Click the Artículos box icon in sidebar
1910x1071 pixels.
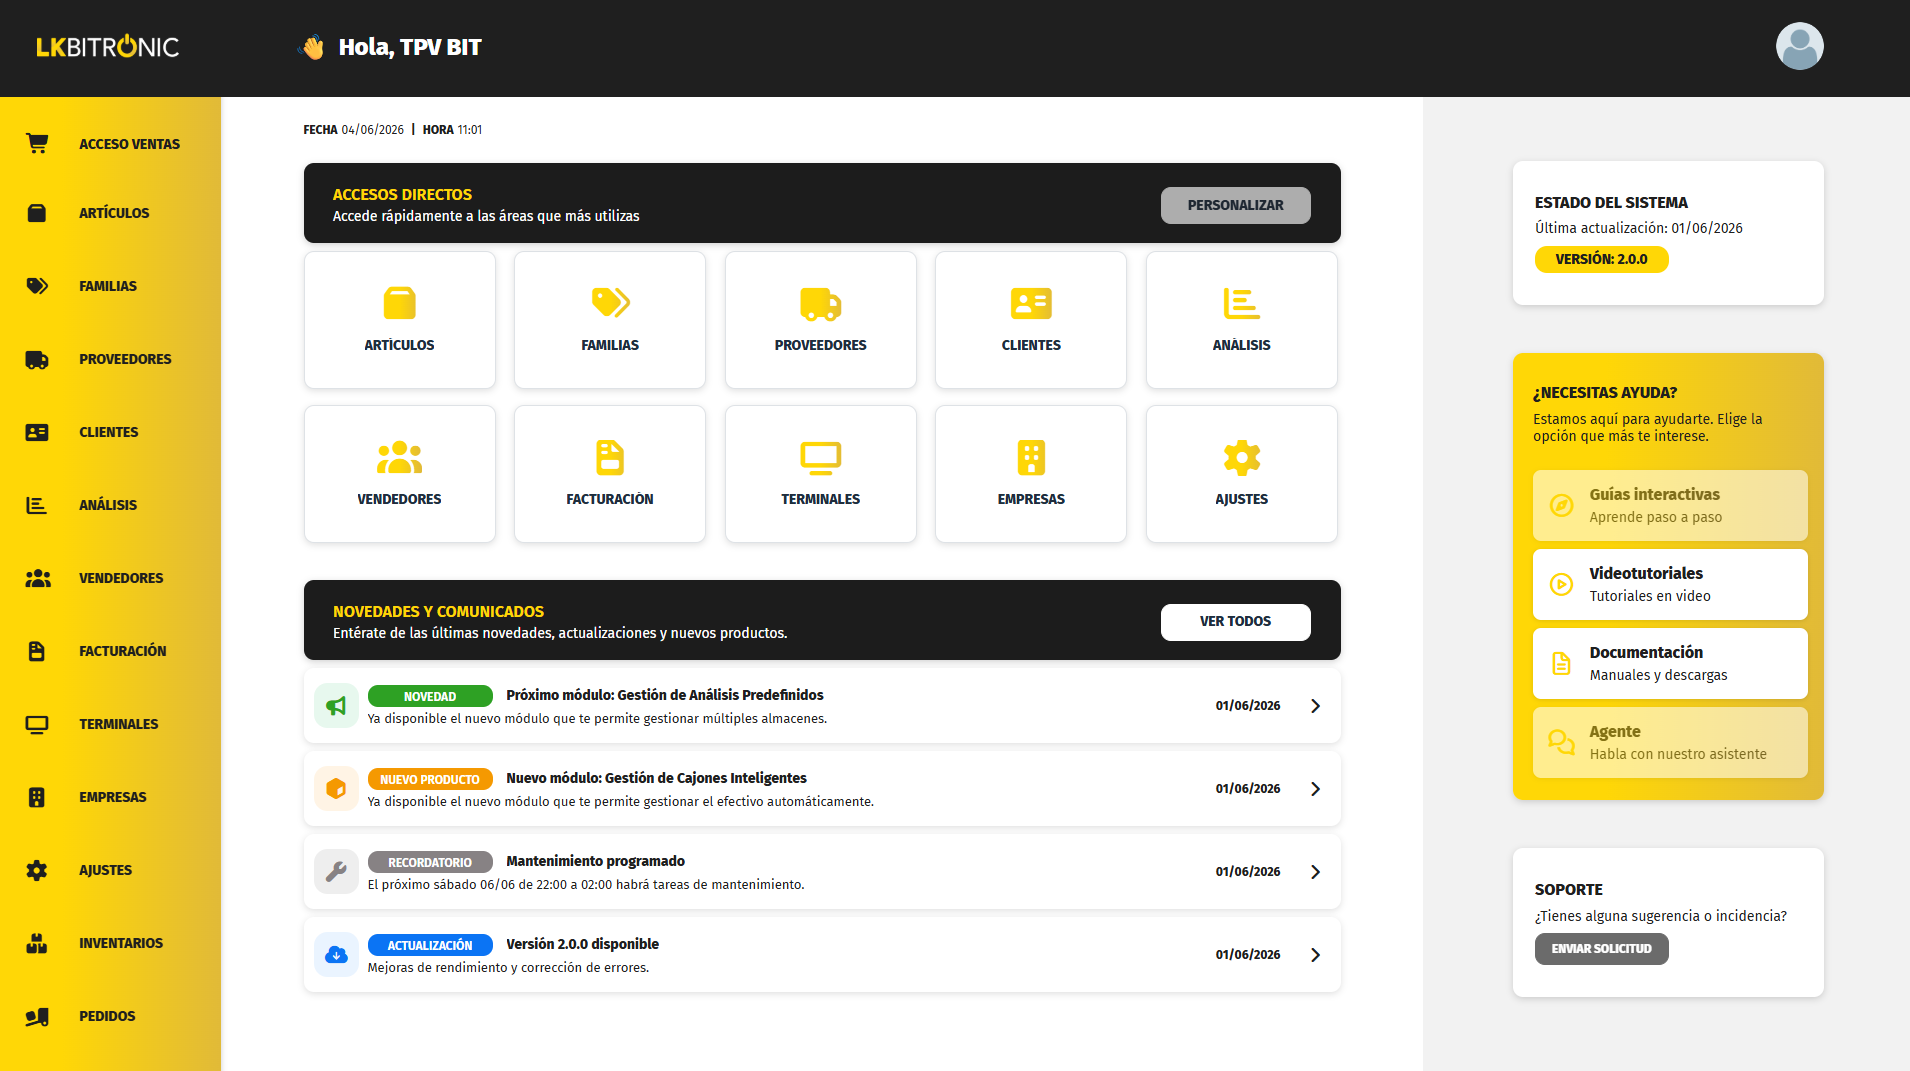click(37, 213)
